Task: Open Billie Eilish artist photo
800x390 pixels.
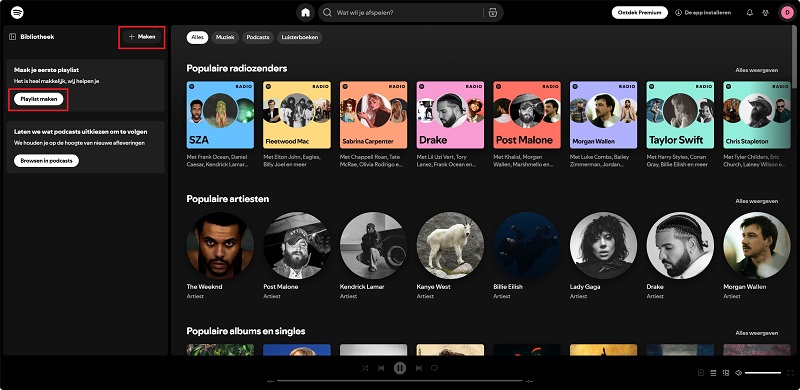Action: [527, 246]
